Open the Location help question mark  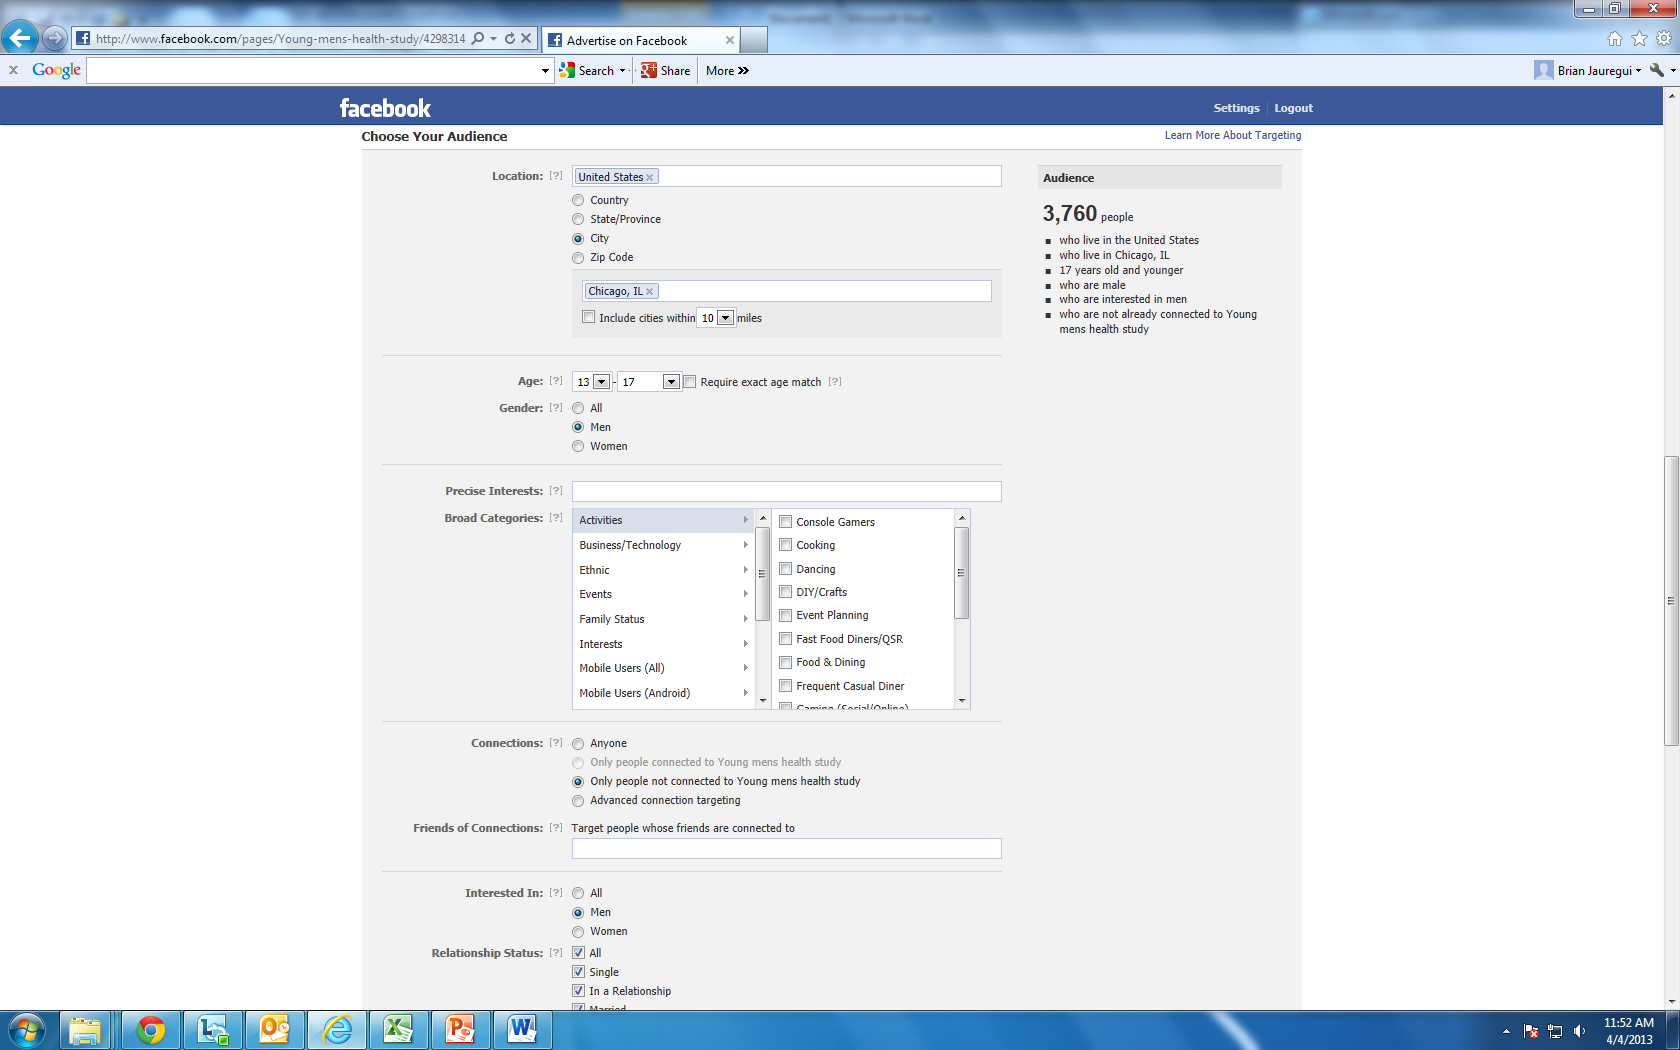click(x=556, y=176)
